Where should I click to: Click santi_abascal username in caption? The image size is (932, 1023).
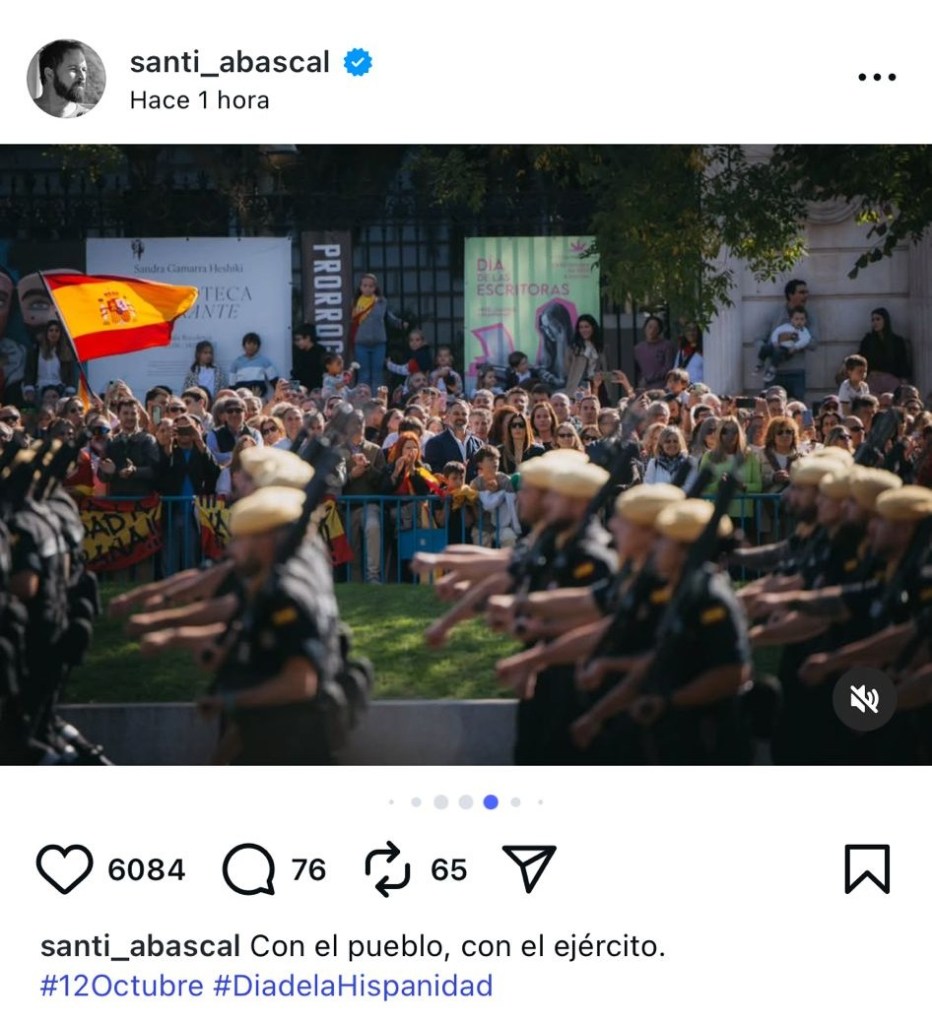tap(140, 946)
